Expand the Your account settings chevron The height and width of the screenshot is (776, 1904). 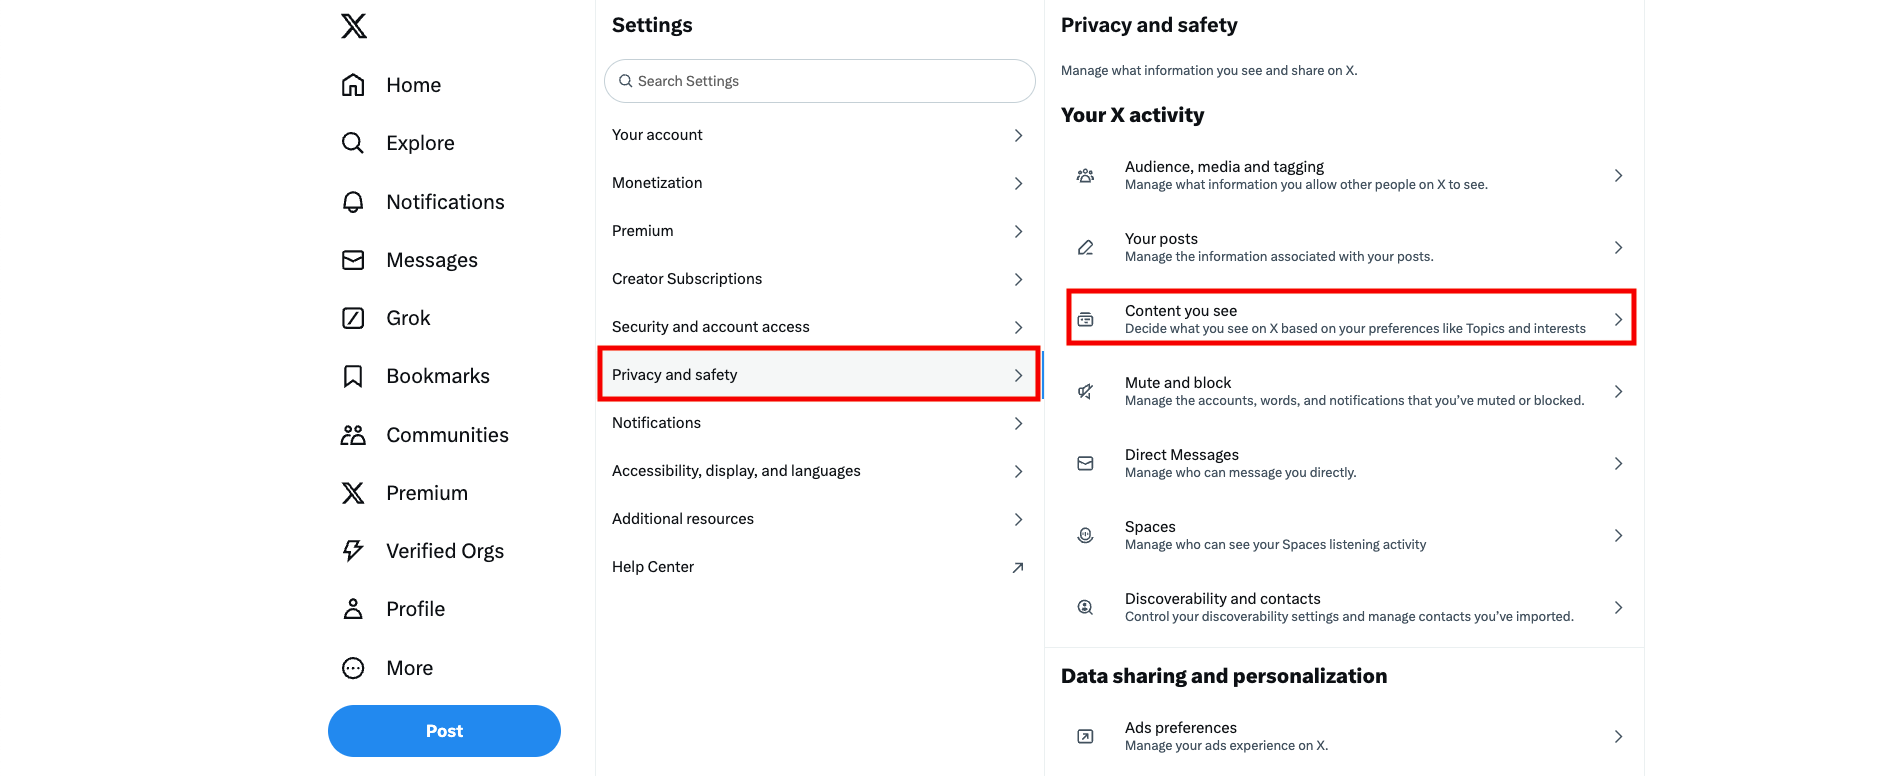[1018, 135]
